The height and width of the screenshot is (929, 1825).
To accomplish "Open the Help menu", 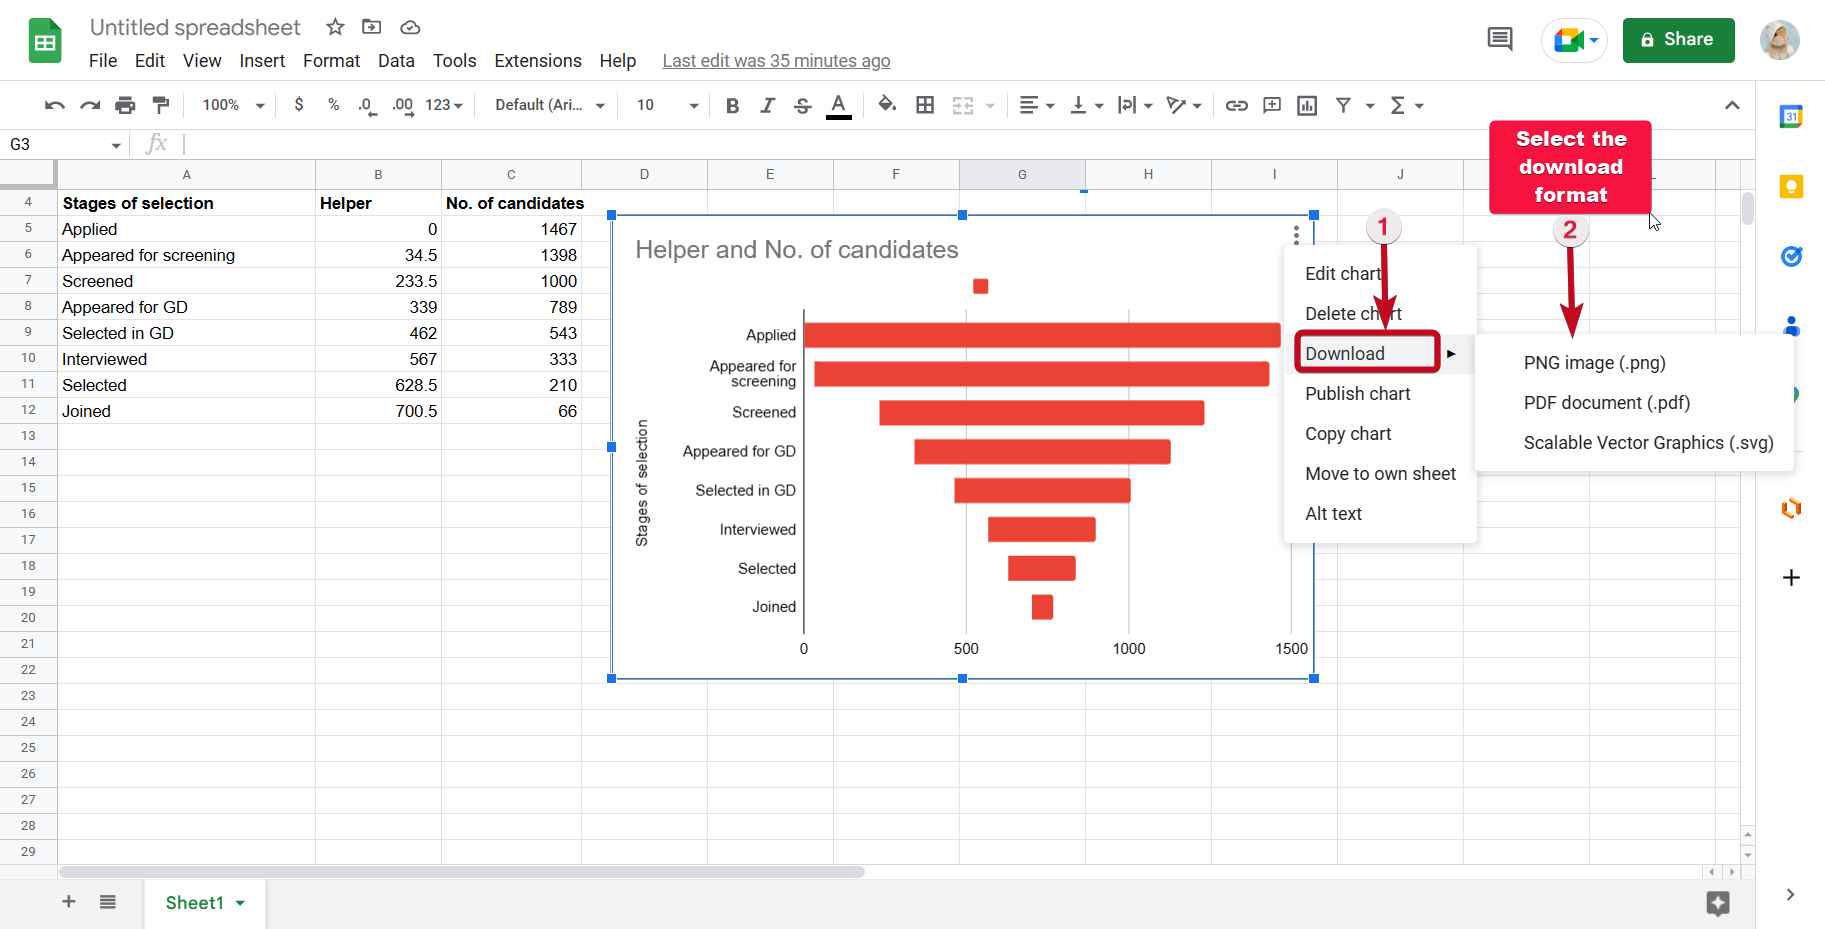I will click(618, 61).
